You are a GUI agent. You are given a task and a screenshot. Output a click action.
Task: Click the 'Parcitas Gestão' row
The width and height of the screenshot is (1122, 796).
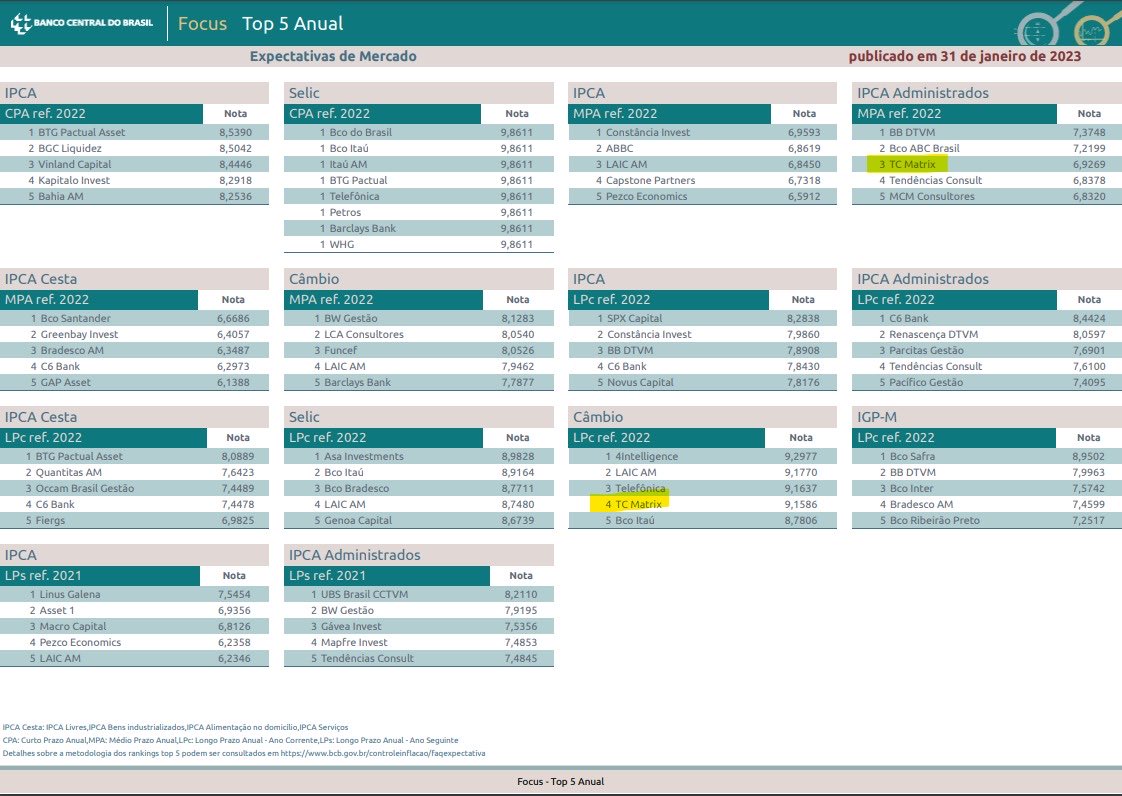coord(987,350)
